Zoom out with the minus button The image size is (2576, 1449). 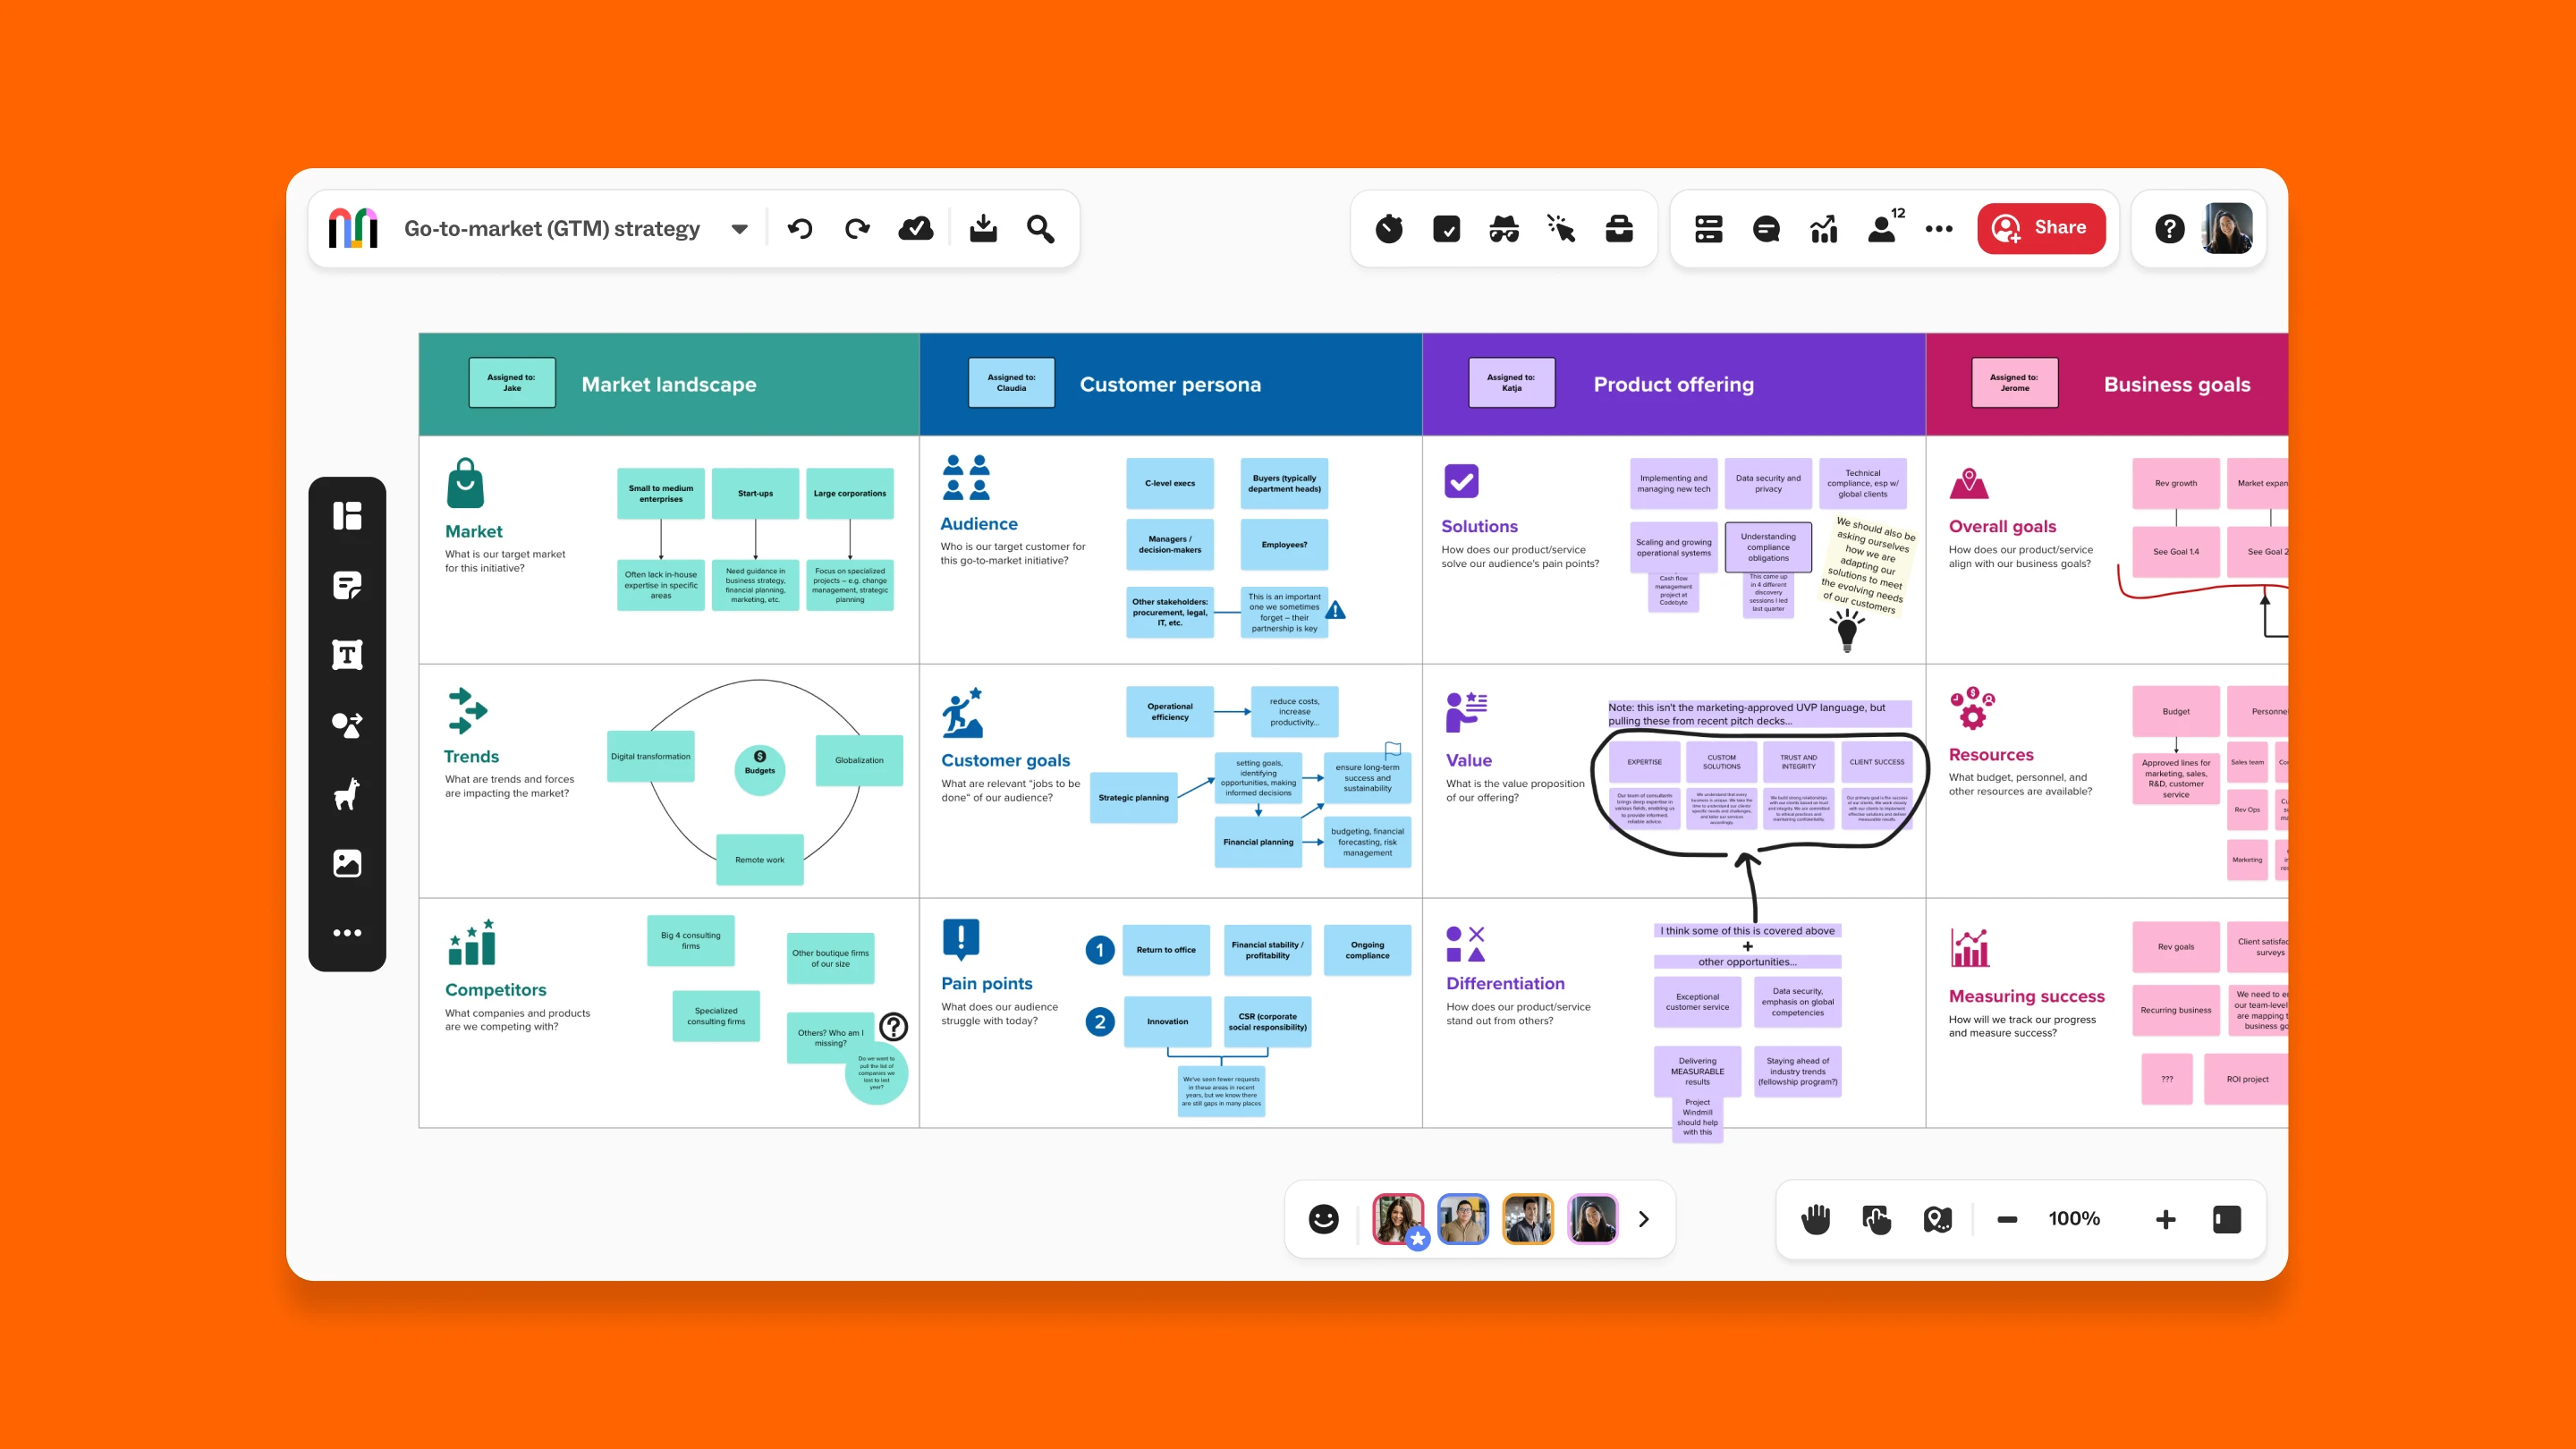pos(2006,1219)
